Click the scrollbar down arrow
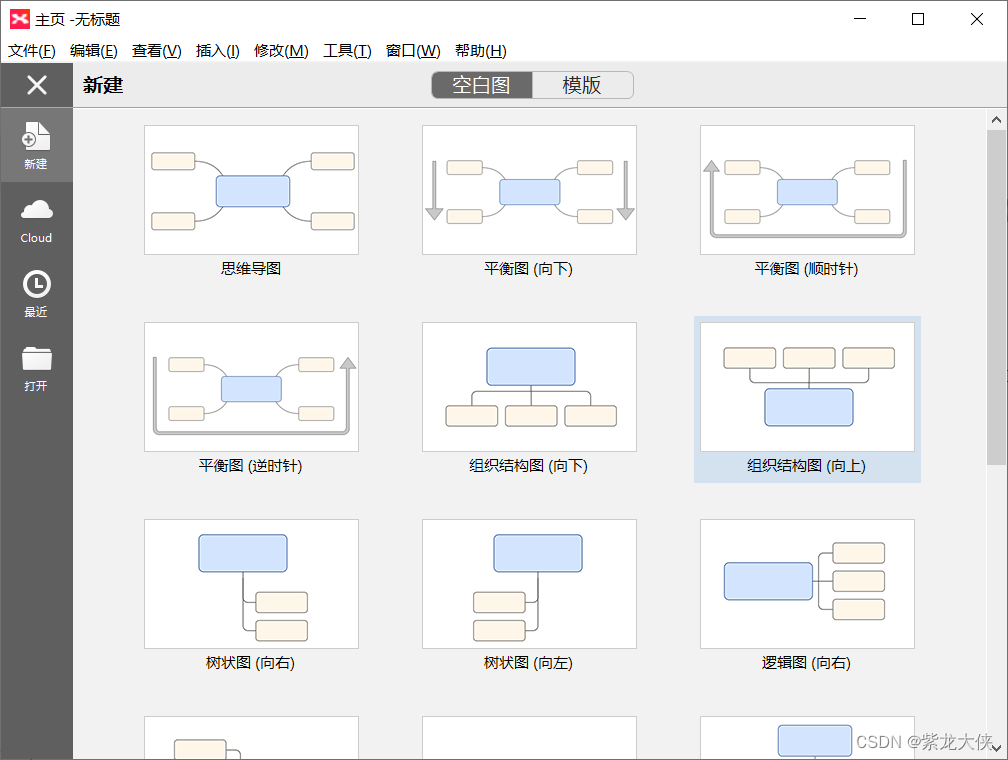 click(x=996, y=748)
